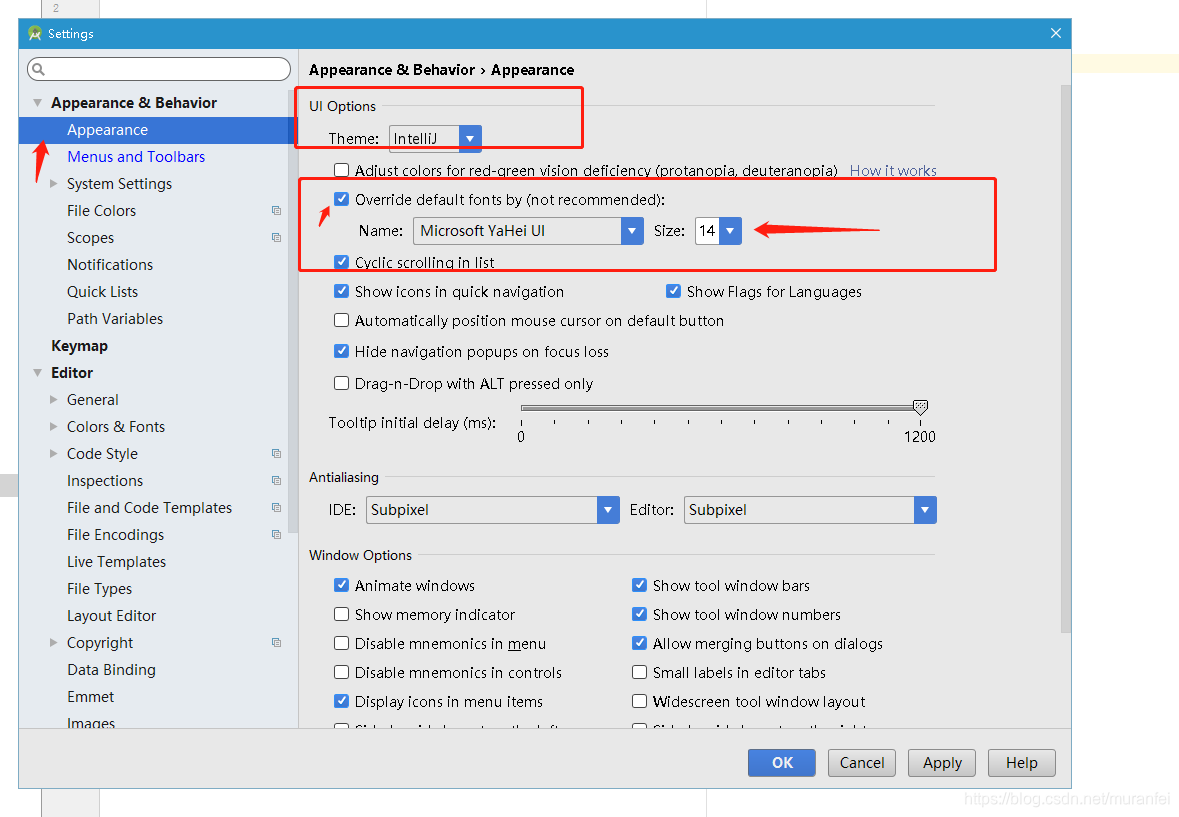
Task: Click the search magnifier icon in settings
Action: coord(38,69)
